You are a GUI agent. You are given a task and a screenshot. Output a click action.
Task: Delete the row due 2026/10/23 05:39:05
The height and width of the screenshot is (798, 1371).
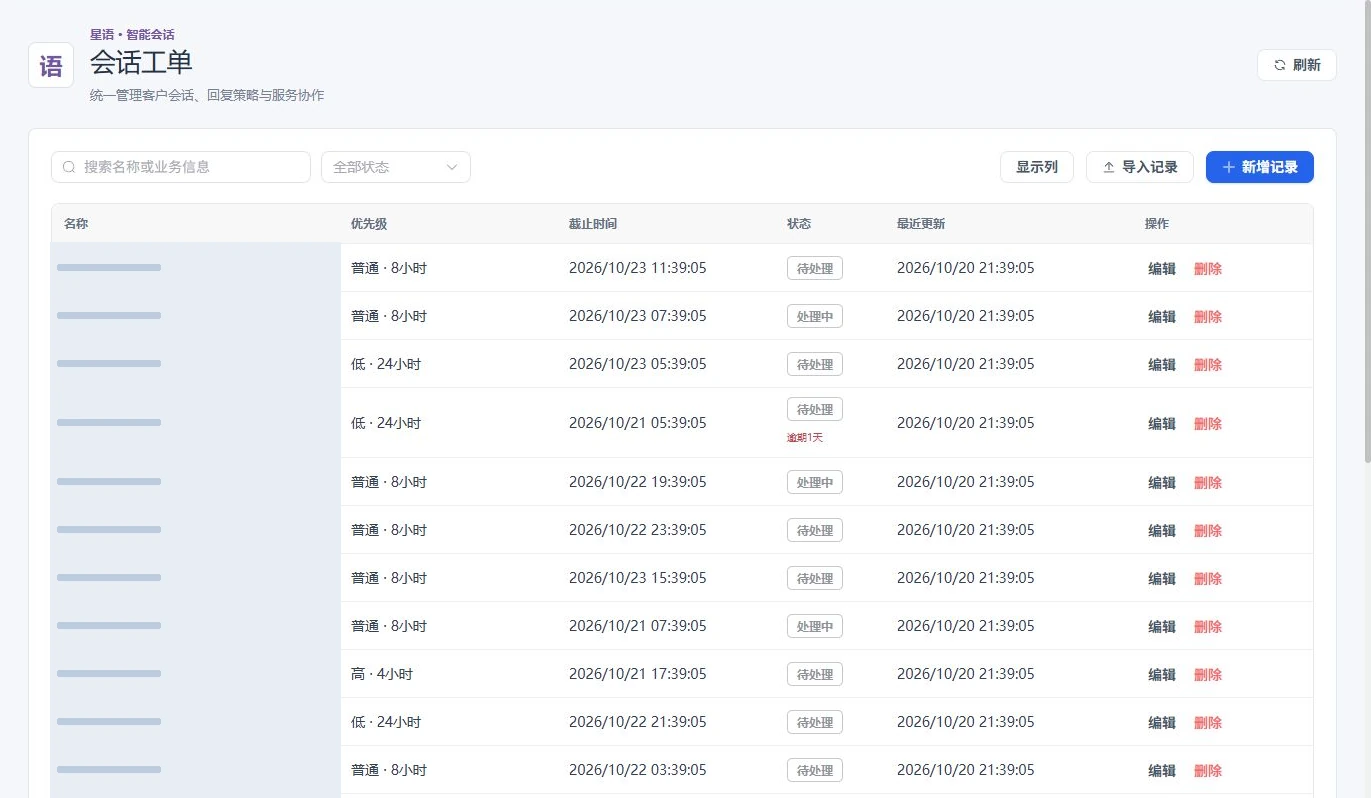coord(1208,365)
